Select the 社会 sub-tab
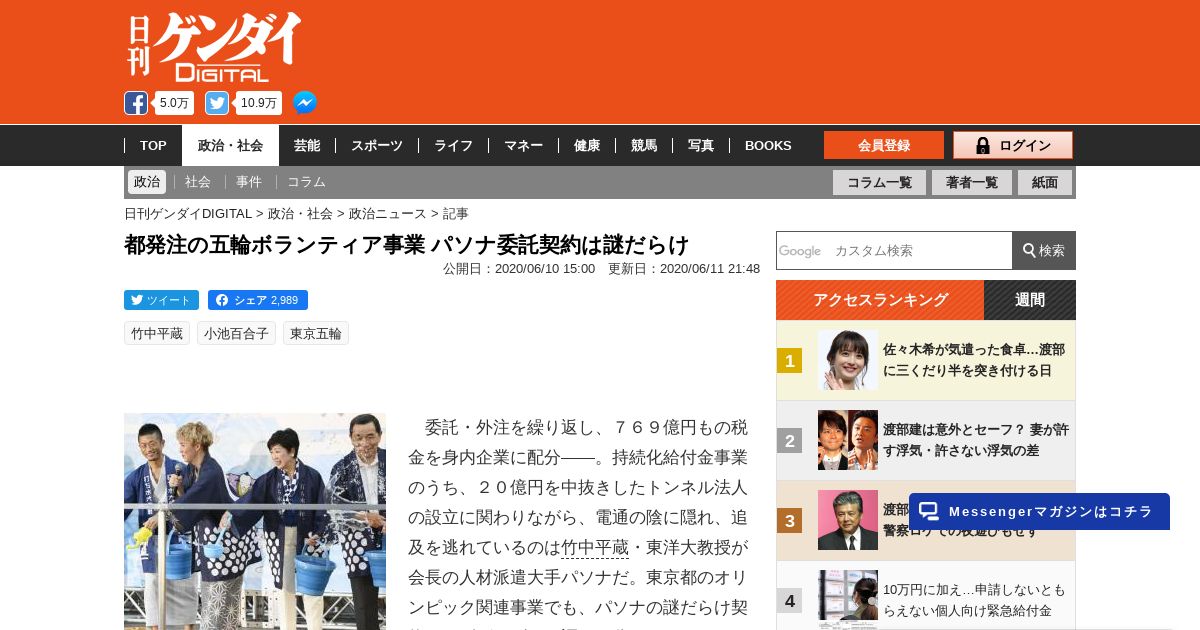The height and width of the screenshot is (630, 1200). point(198,182)
